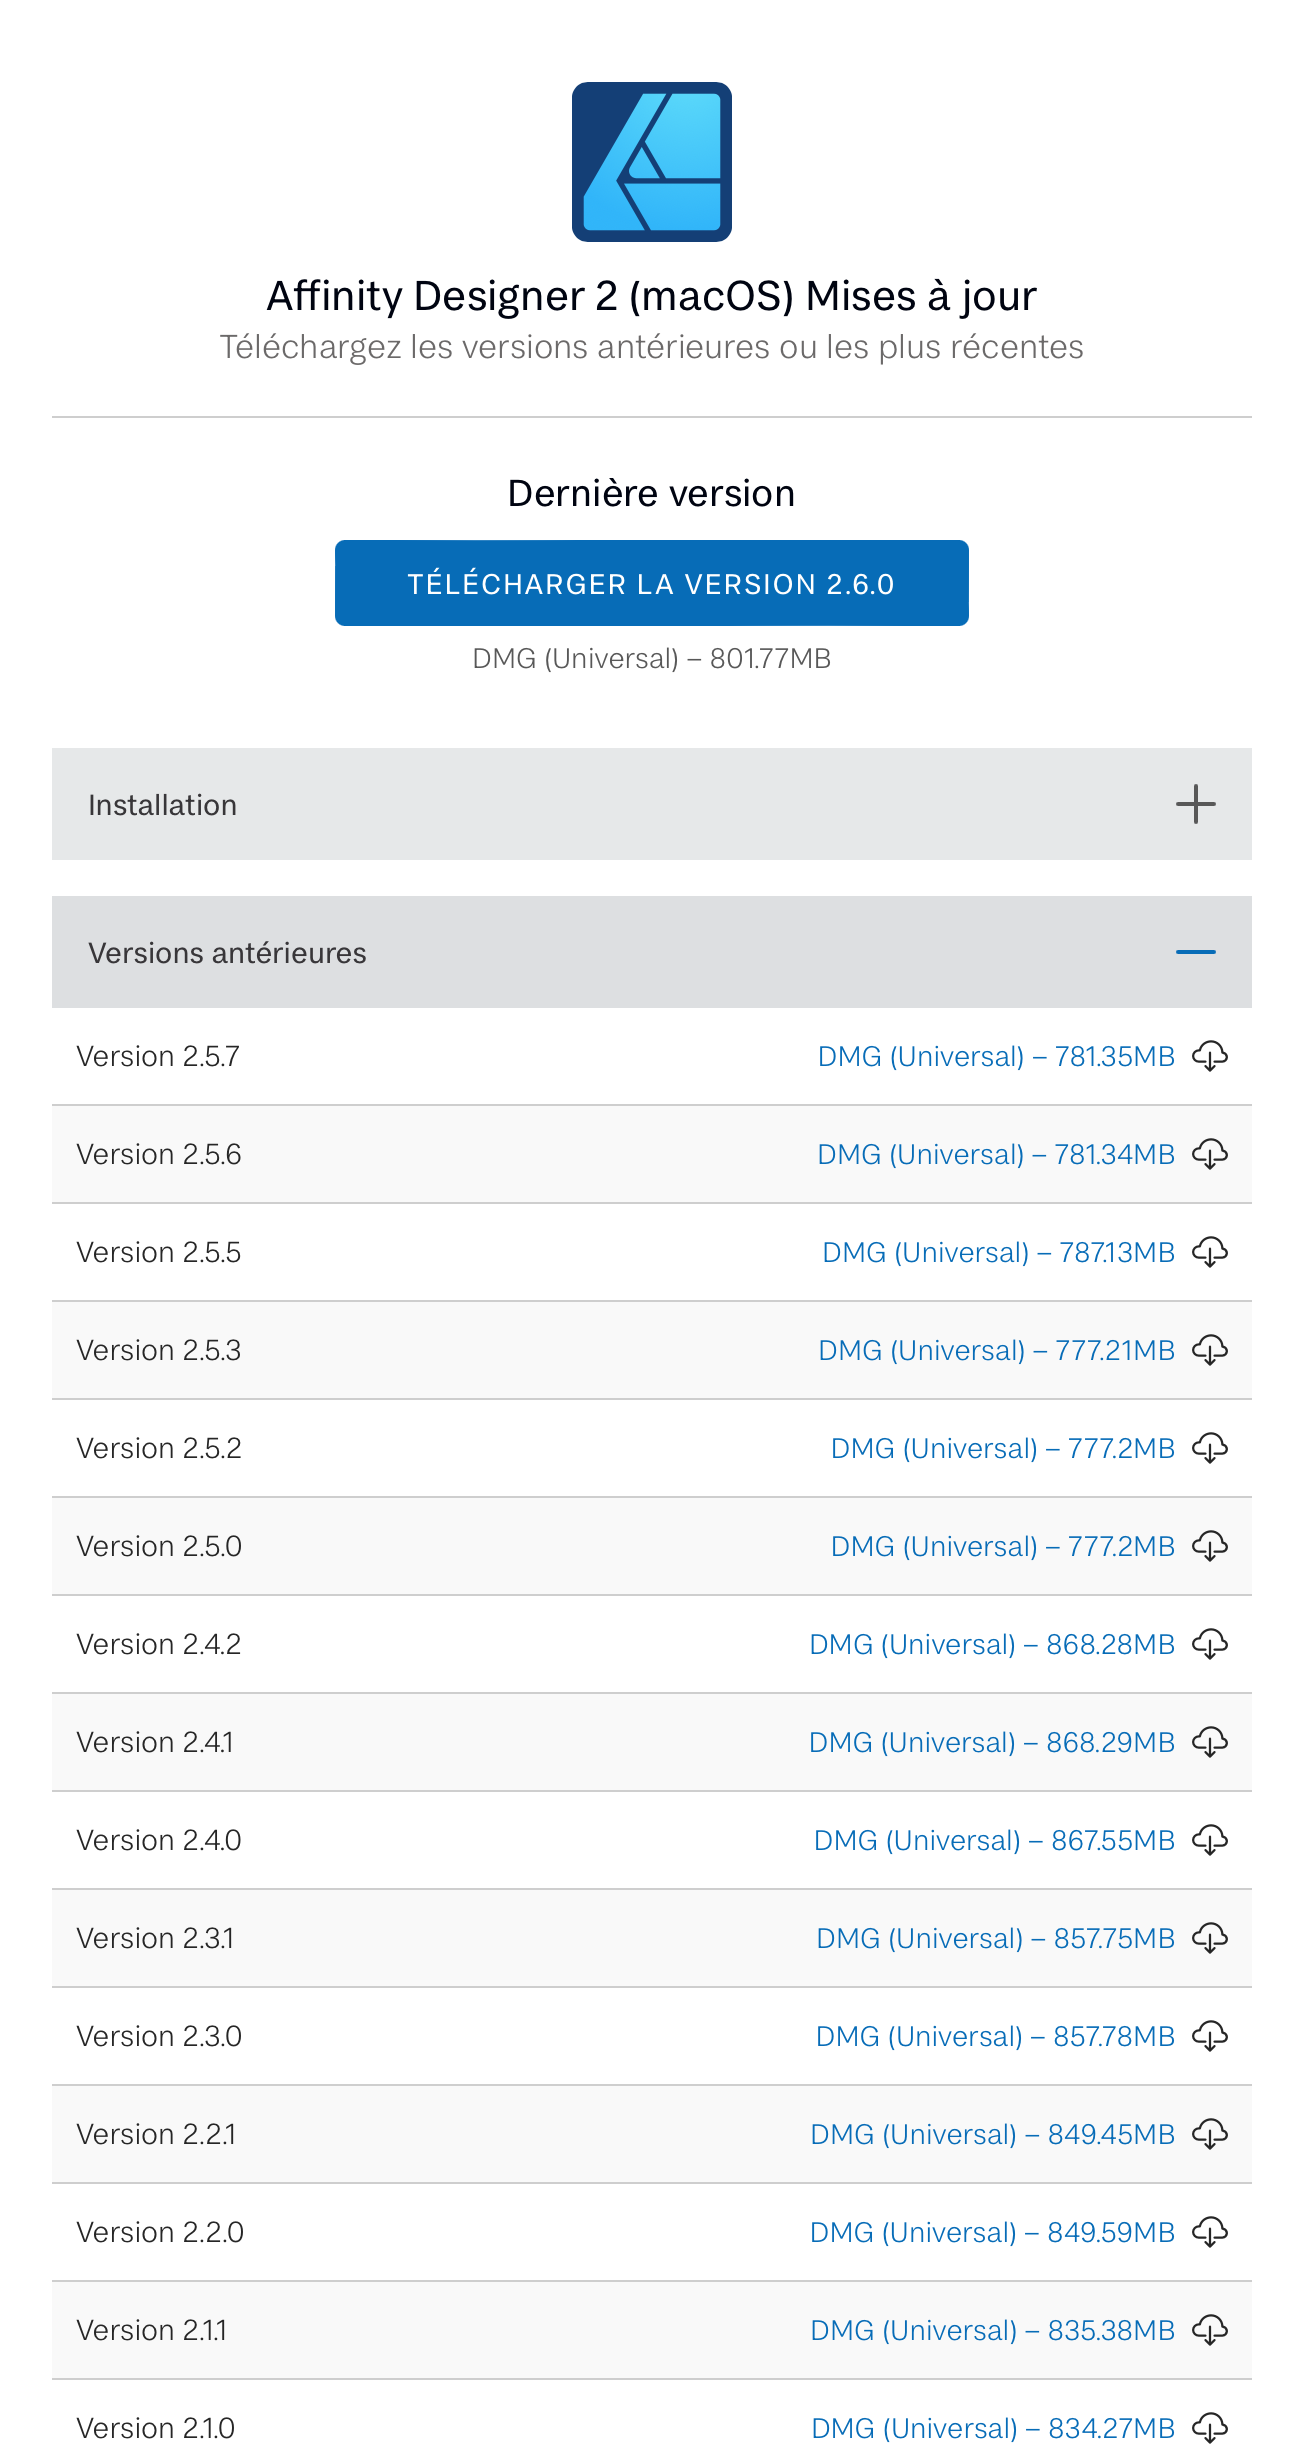1294x2462 pixels.
Task: Click download cloud icon for Version 2.3.0
Action: [x=1210, y=2036]
